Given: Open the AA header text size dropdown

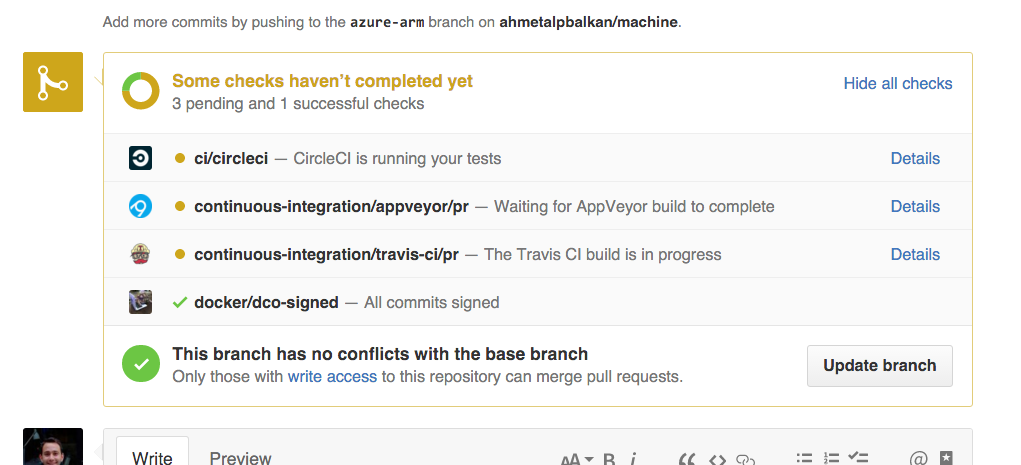Looking at the screenshot, I should 577,460.
